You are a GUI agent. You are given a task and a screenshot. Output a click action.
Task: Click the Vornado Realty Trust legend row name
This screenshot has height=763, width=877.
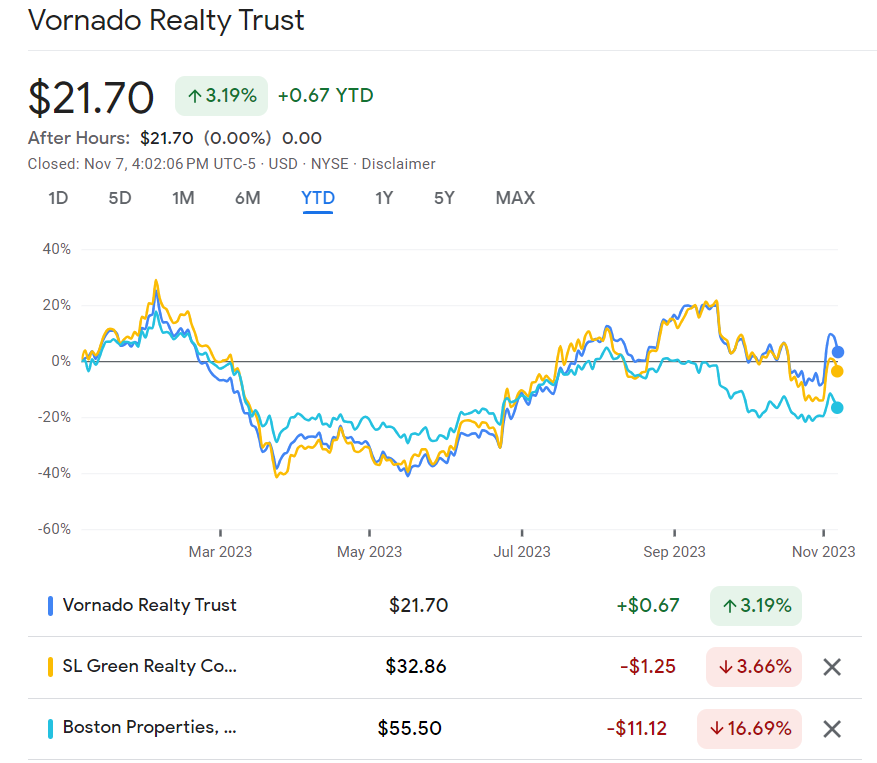coord(149,605)
